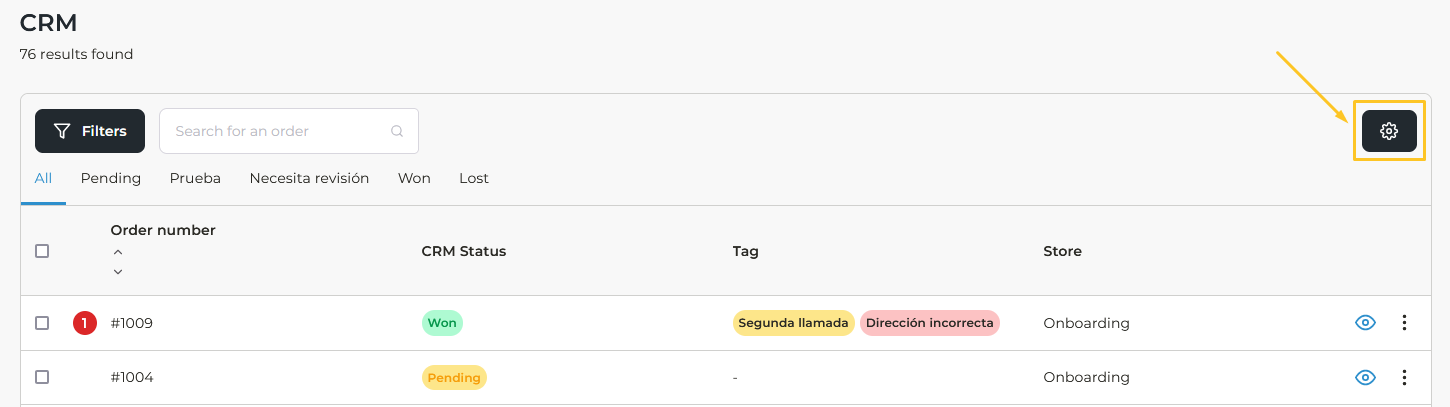Sort Order number ascending with up chevron

pos(118,253)
